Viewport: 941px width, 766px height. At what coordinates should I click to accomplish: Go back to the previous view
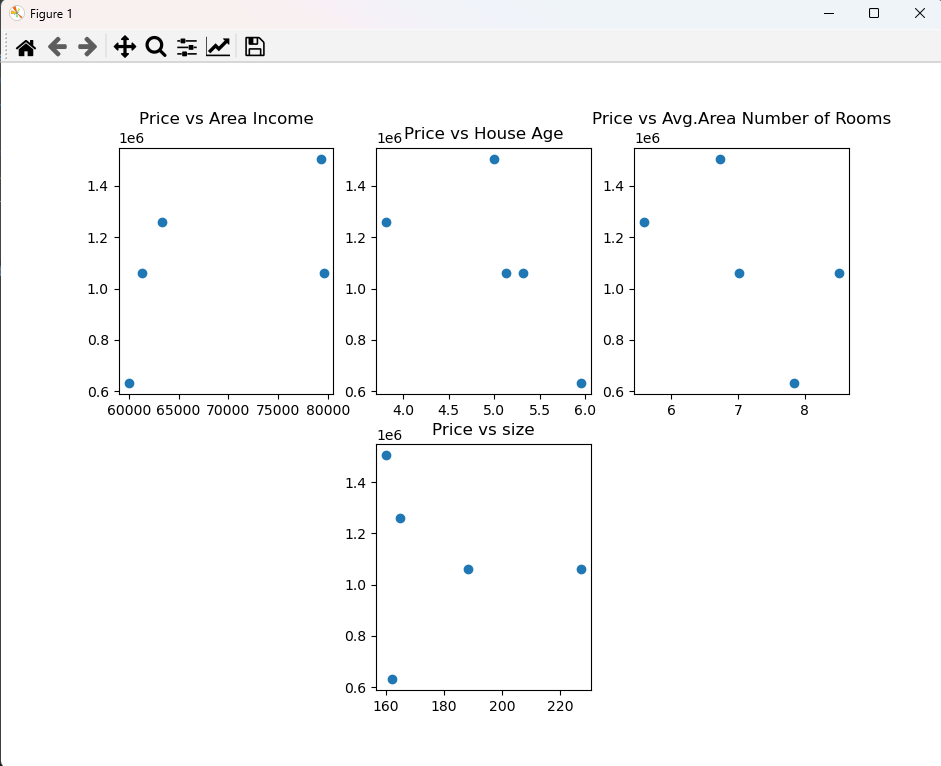(x=57, y=47)
